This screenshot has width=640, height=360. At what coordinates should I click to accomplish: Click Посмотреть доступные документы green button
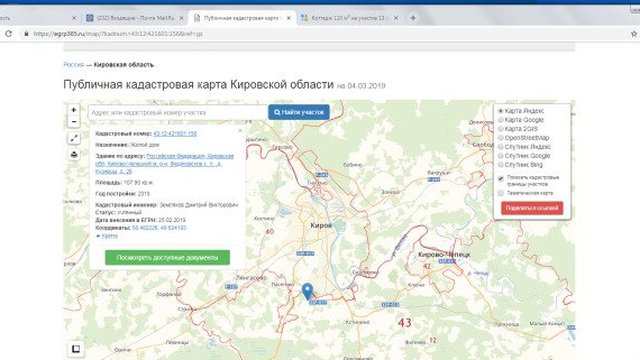tap(167, 258)
